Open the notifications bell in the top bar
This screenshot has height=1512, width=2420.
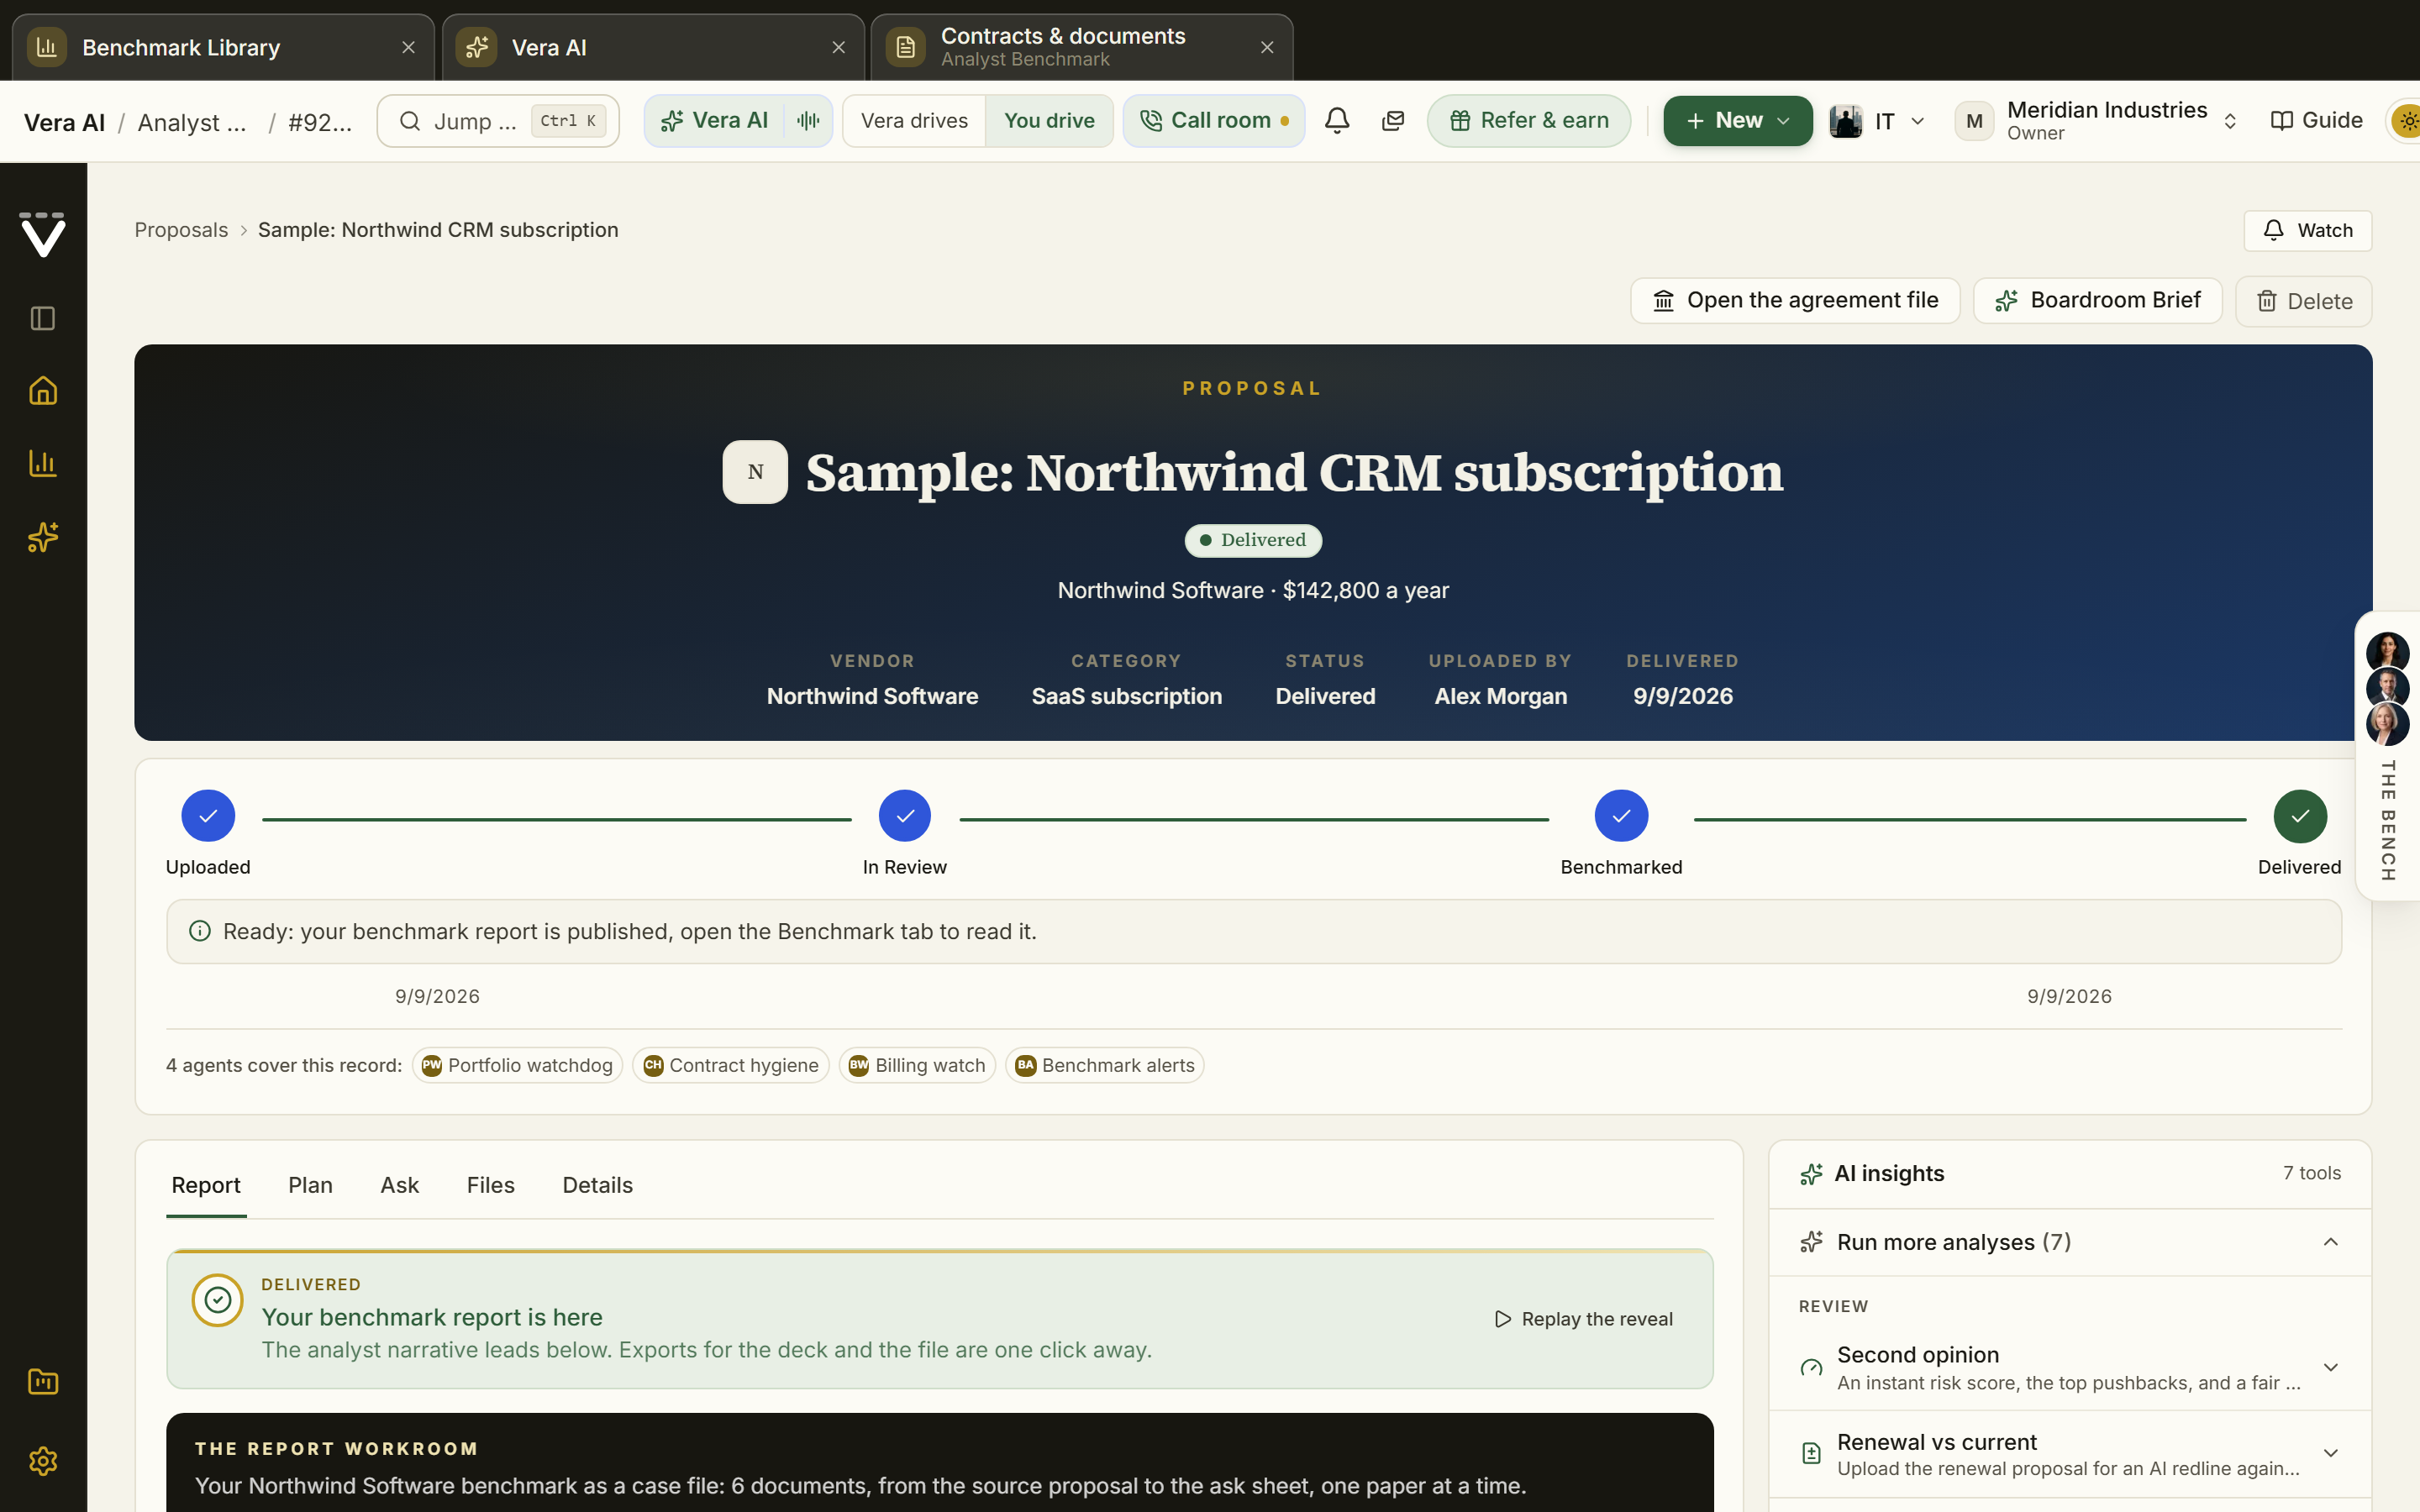coord(1337,121)
